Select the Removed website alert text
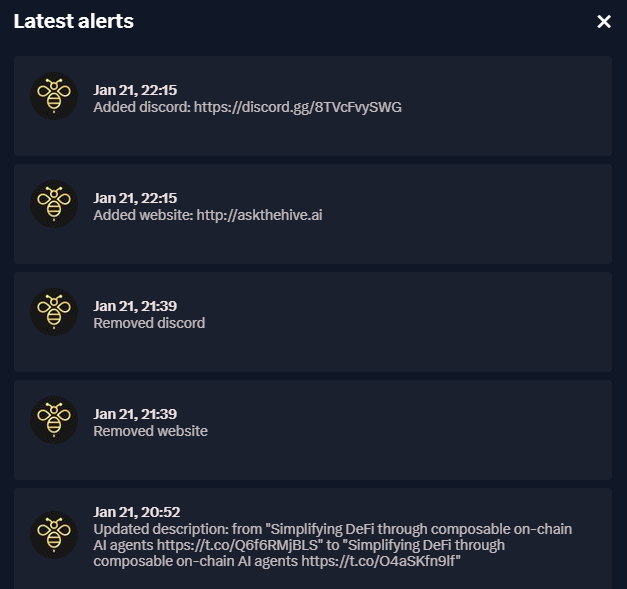The height and width of the screenshot is (589, 627). [150, 431]
